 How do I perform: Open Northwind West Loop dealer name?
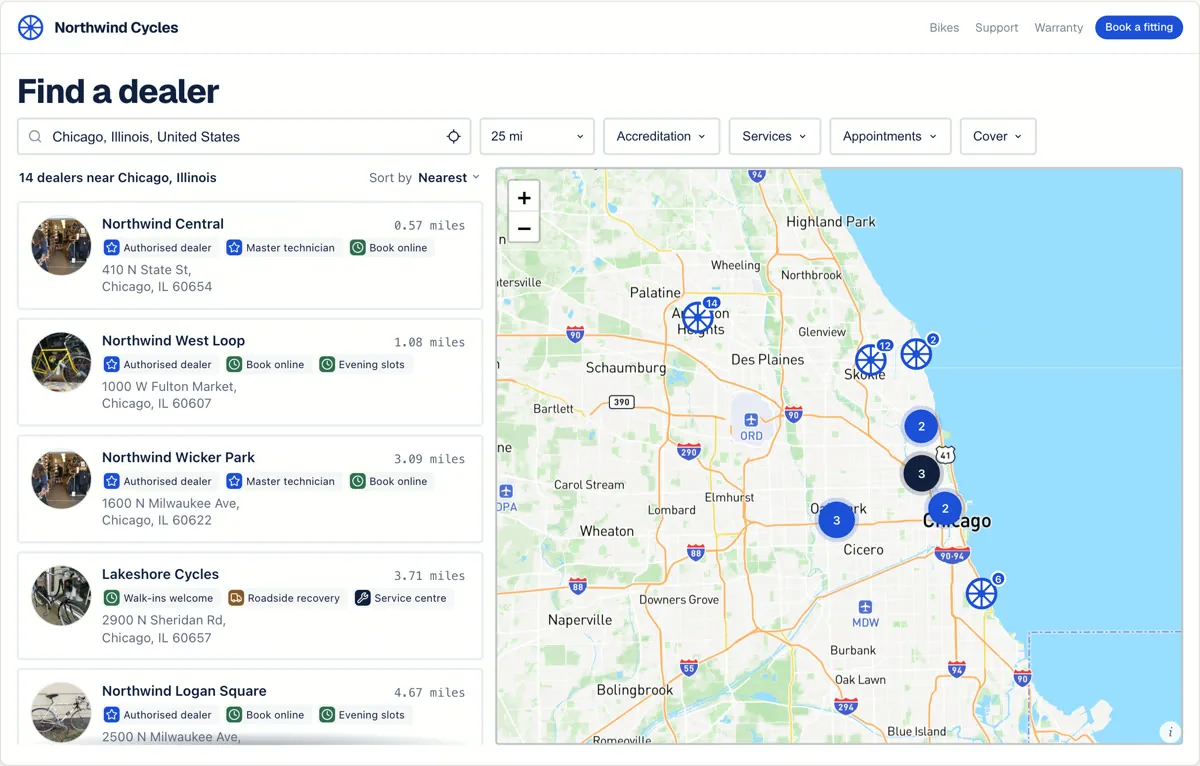pos(173,341)
